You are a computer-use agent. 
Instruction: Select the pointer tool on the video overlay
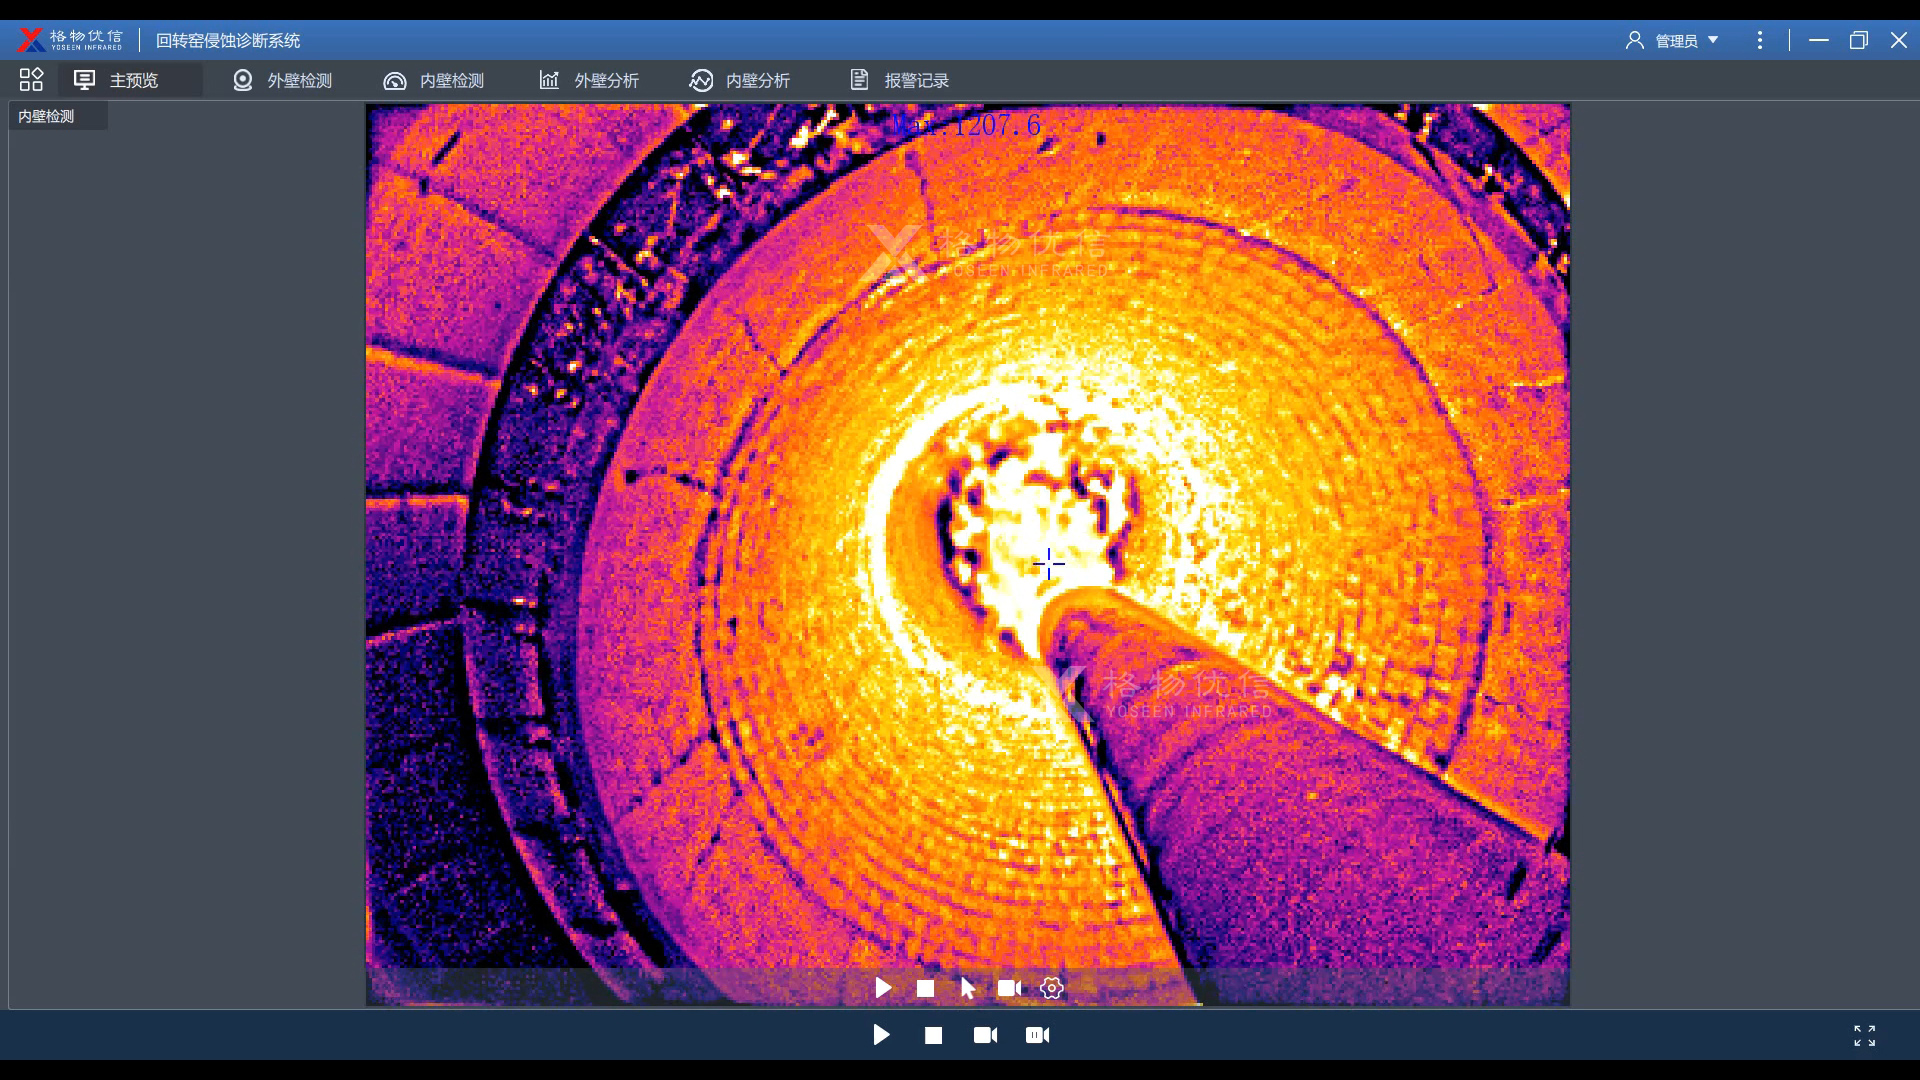tap(967, 988)
